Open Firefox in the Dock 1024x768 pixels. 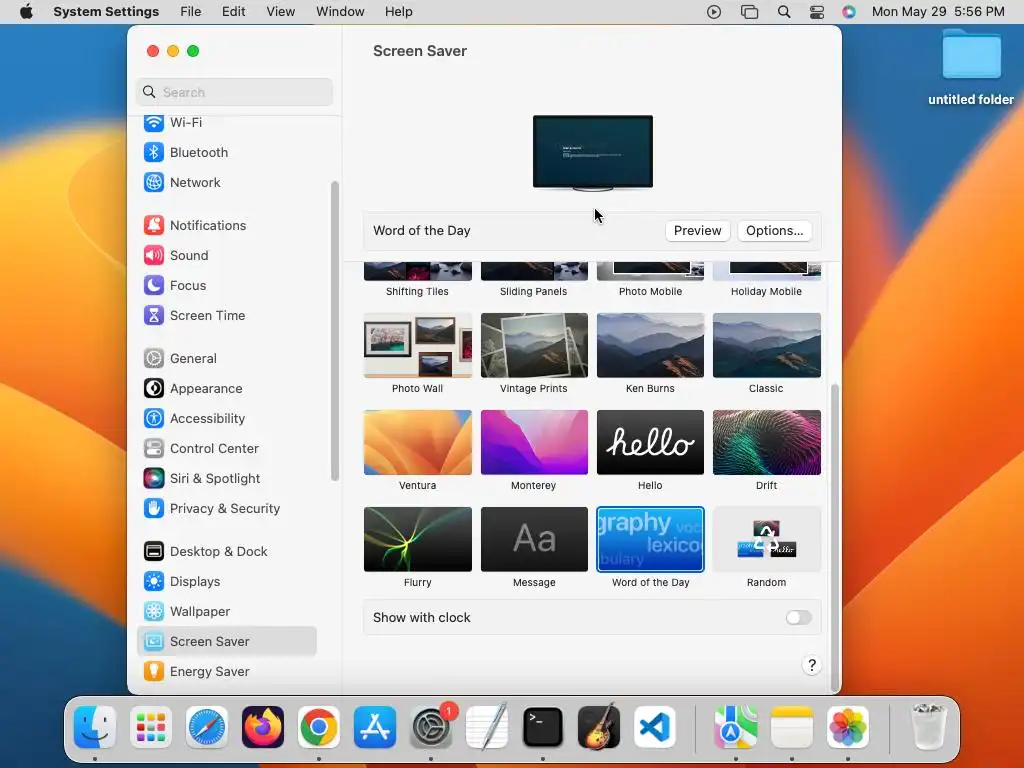[263, 727]
